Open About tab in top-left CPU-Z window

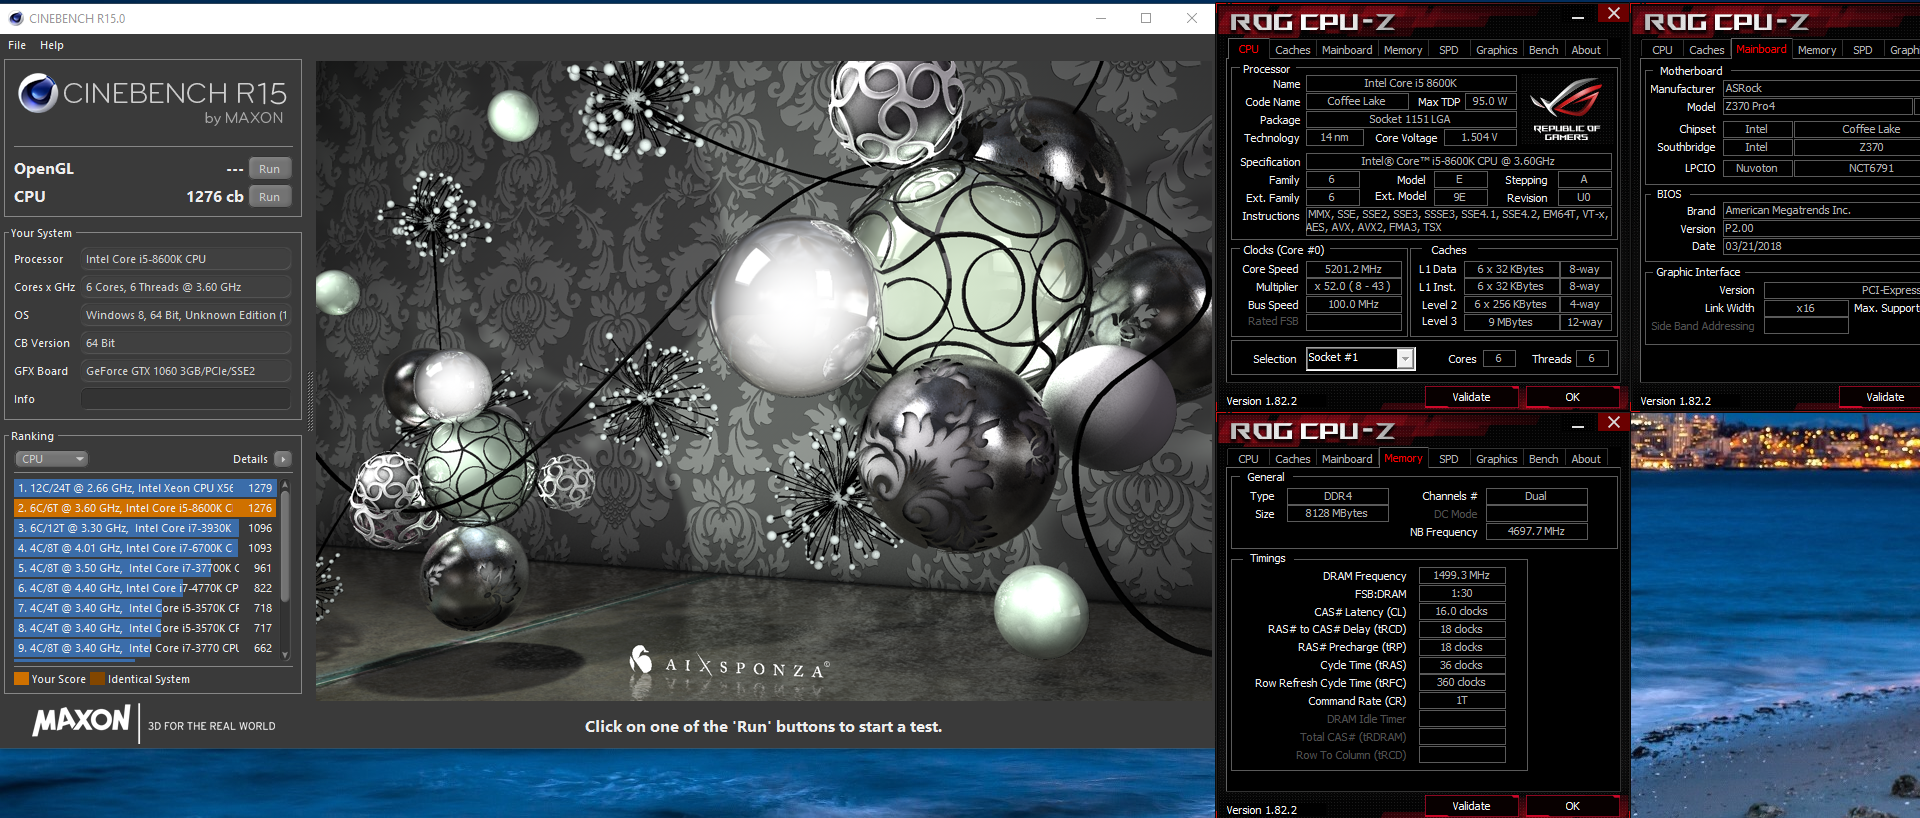tap(1586, 50)
